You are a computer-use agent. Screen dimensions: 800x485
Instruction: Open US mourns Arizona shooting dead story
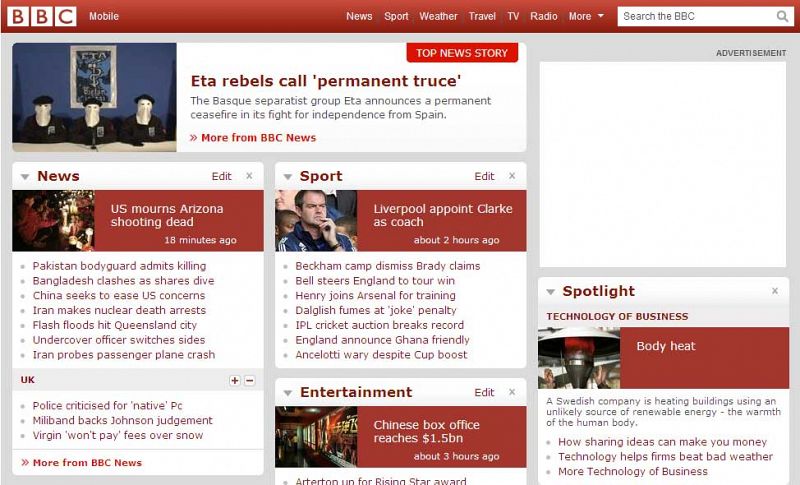pyautogui.click(x=167, y=215)
